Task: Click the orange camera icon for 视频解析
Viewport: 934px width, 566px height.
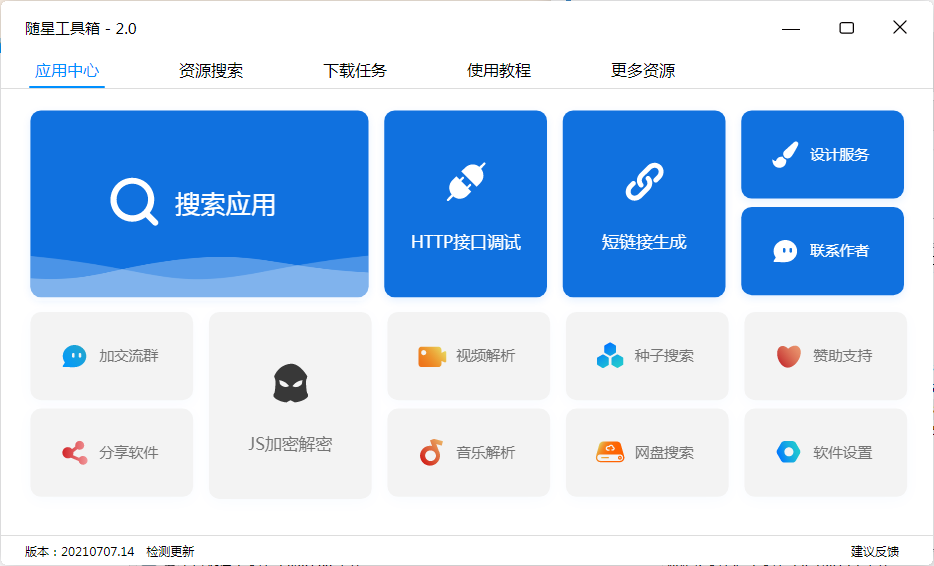Action: pos(431,356)
